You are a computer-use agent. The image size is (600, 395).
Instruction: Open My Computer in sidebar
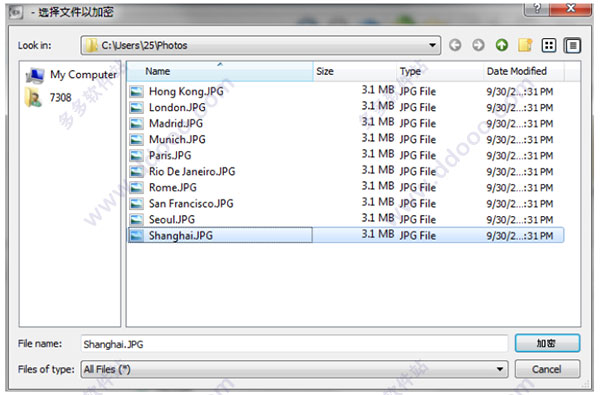pos(71,75)
